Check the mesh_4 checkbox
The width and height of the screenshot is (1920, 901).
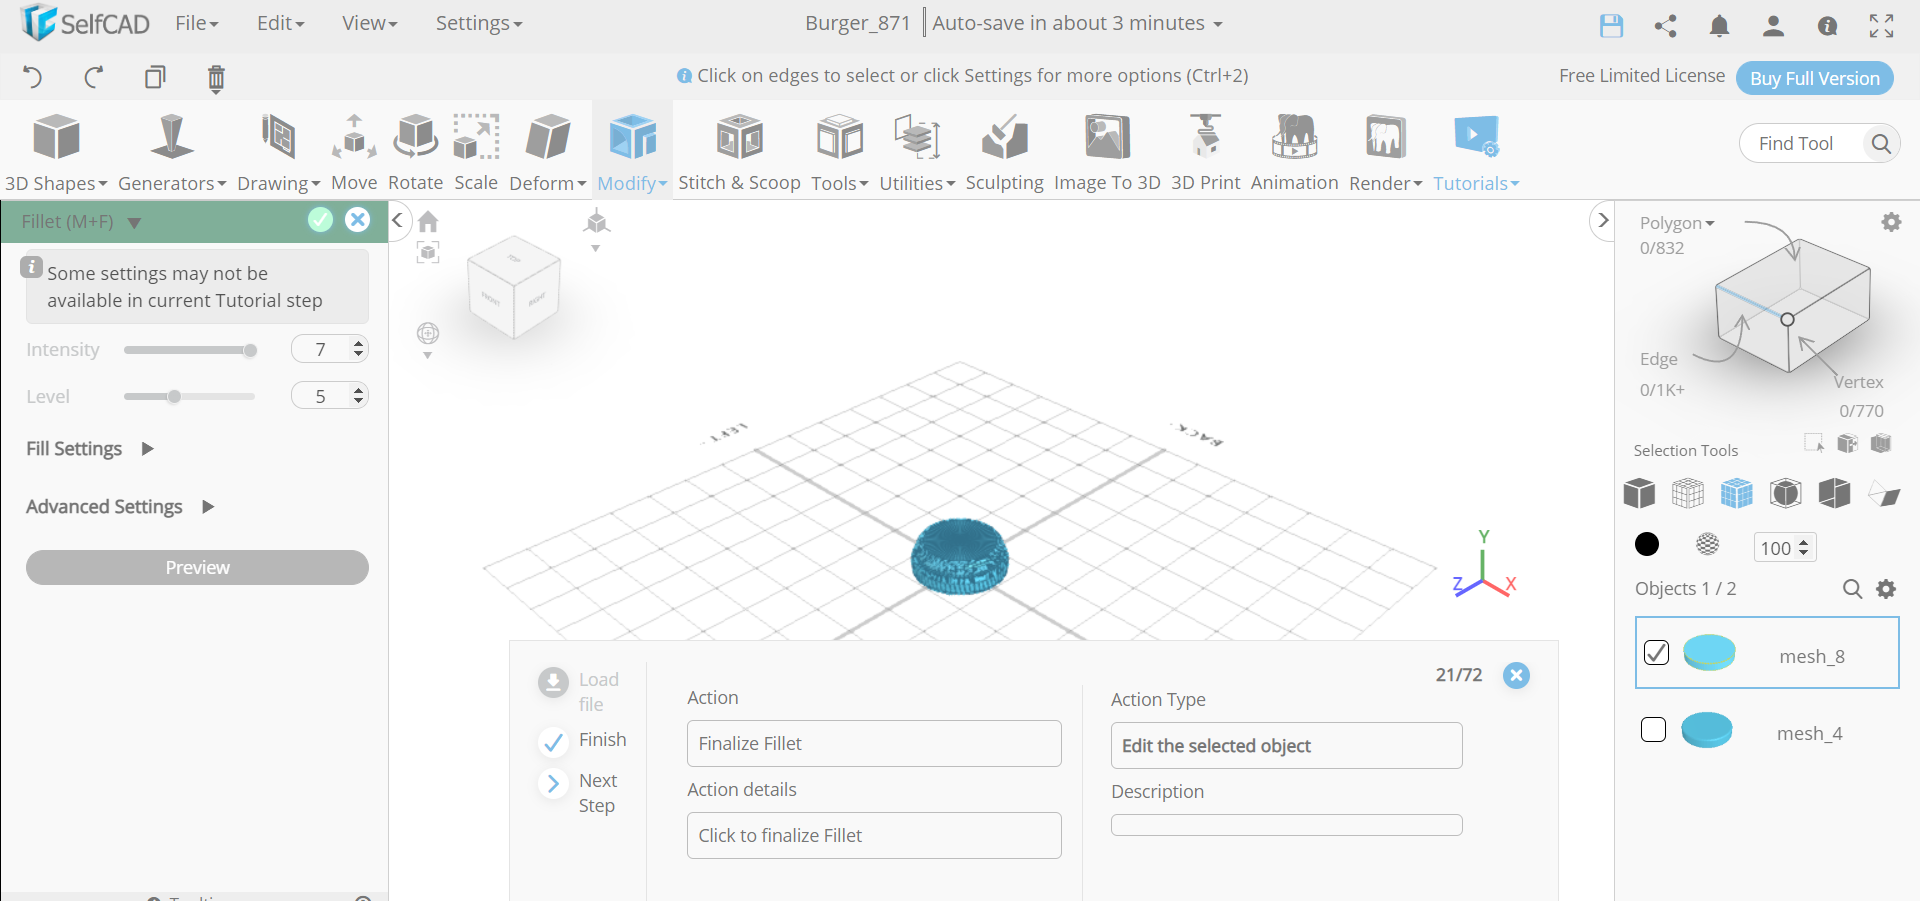[1654, 730]
